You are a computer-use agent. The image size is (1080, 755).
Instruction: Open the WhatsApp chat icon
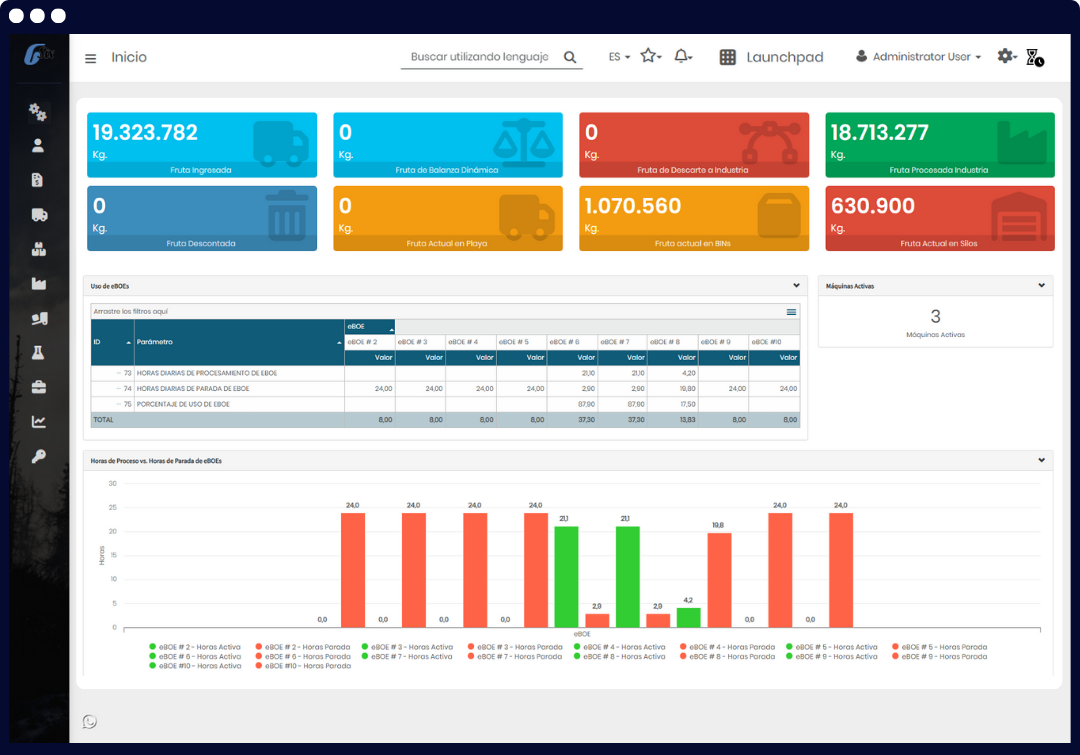(90, 721)
